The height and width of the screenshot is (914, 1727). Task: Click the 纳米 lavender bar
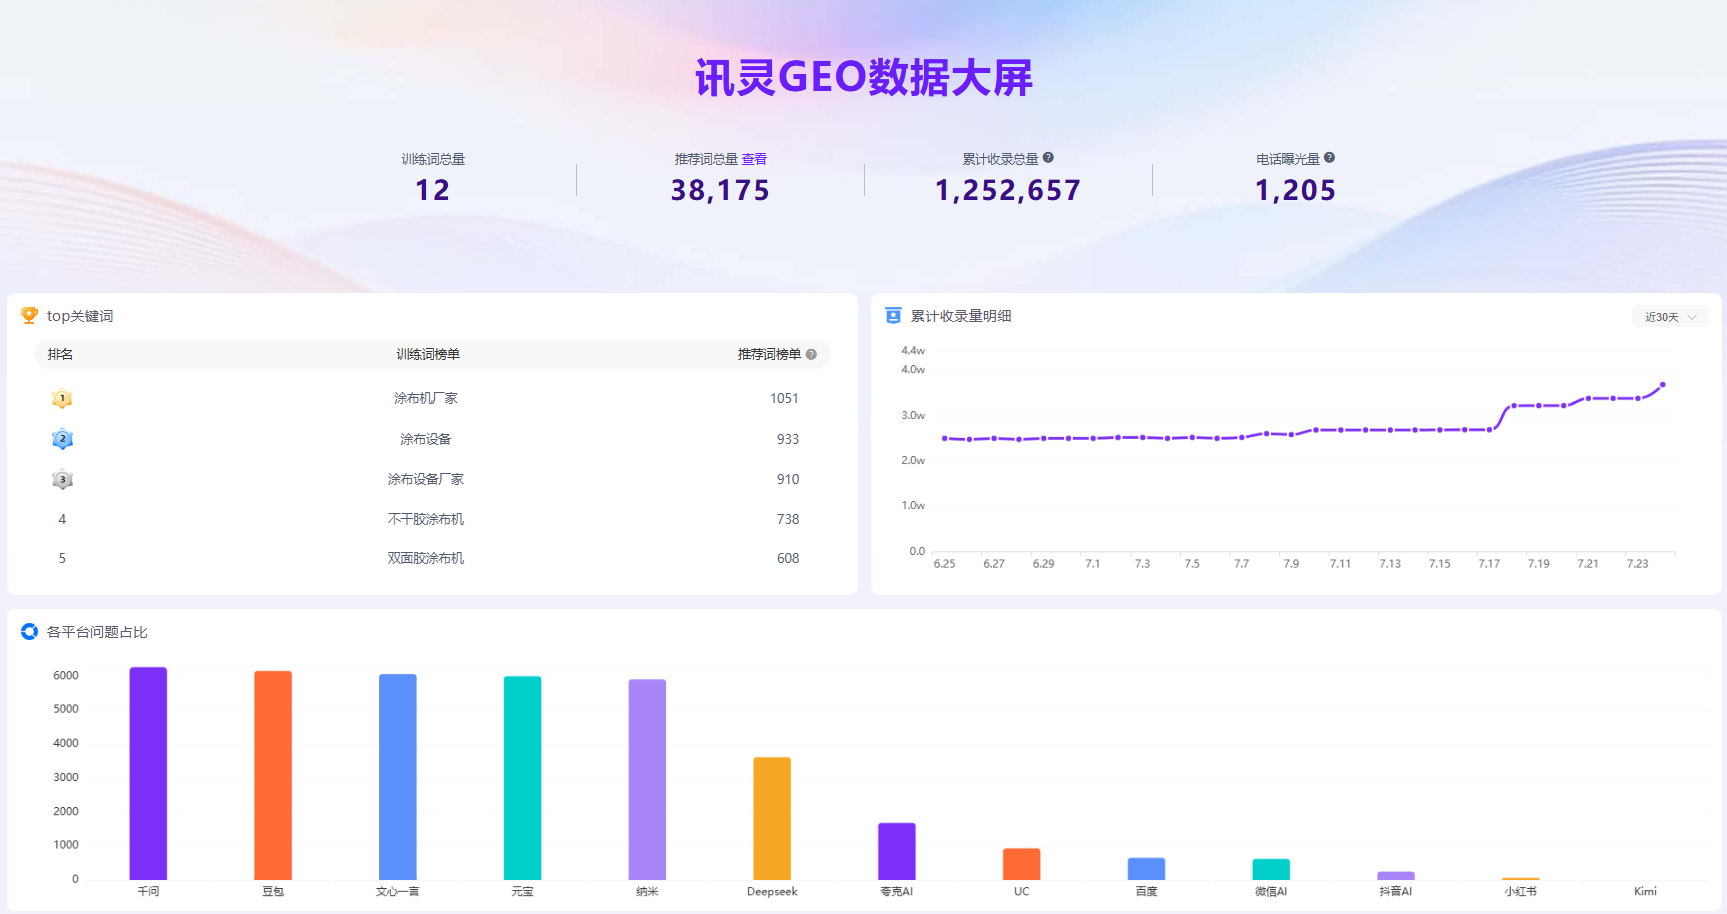[647, 780]
